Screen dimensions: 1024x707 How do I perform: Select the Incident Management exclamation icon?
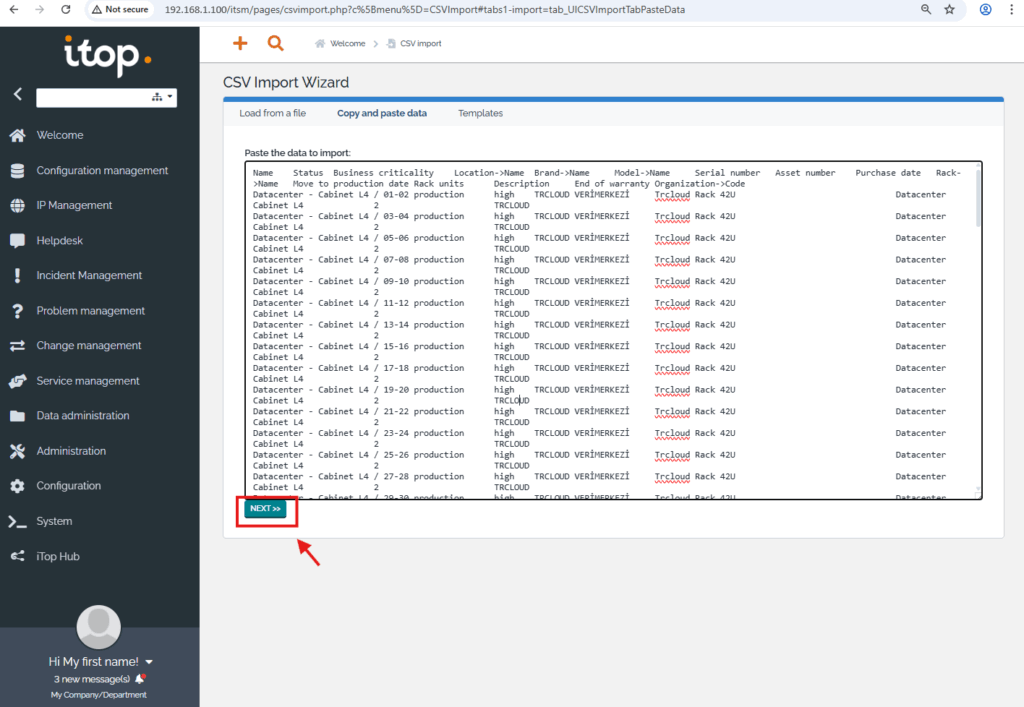tap(17, 276)
